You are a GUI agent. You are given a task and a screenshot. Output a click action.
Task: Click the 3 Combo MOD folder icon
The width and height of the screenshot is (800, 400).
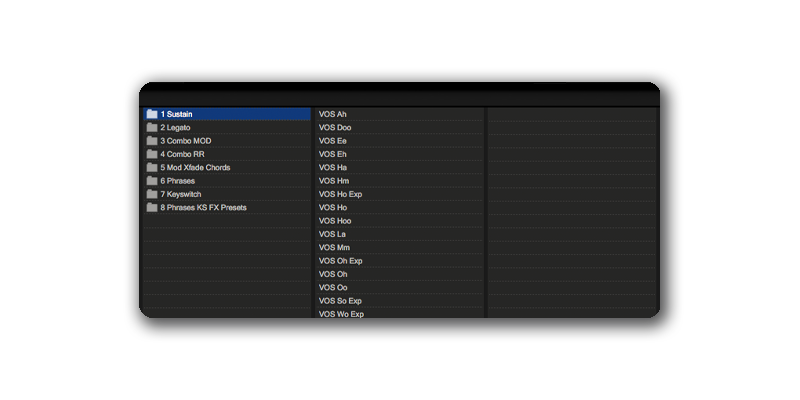click(152, 141)
